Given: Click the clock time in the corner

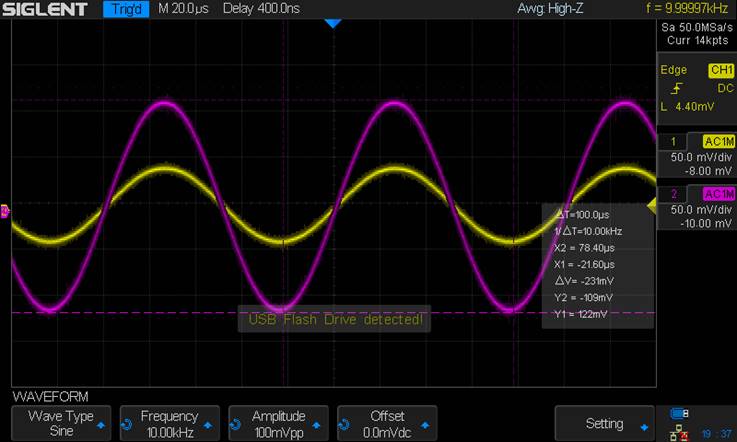Looking at the screenshot, I should 717,434.
